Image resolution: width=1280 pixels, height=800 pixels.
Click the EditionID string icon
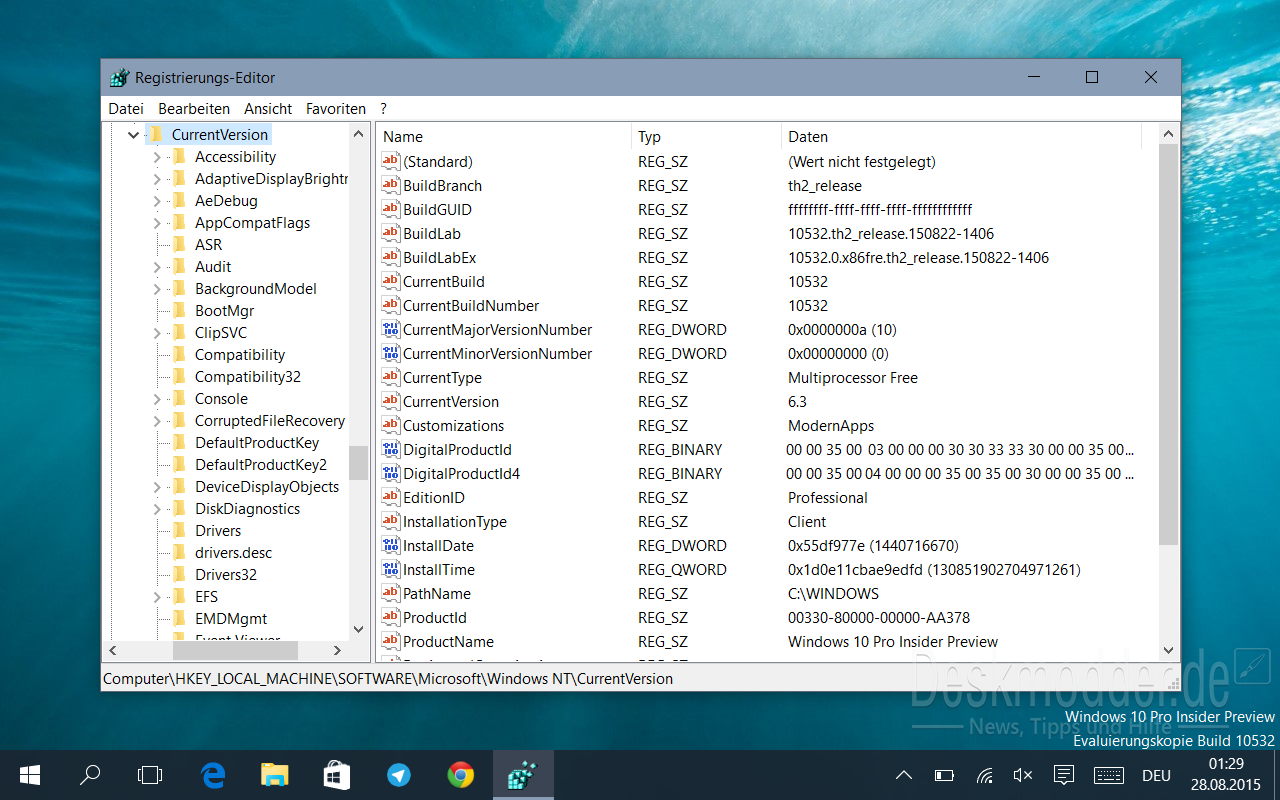[391, 497]
